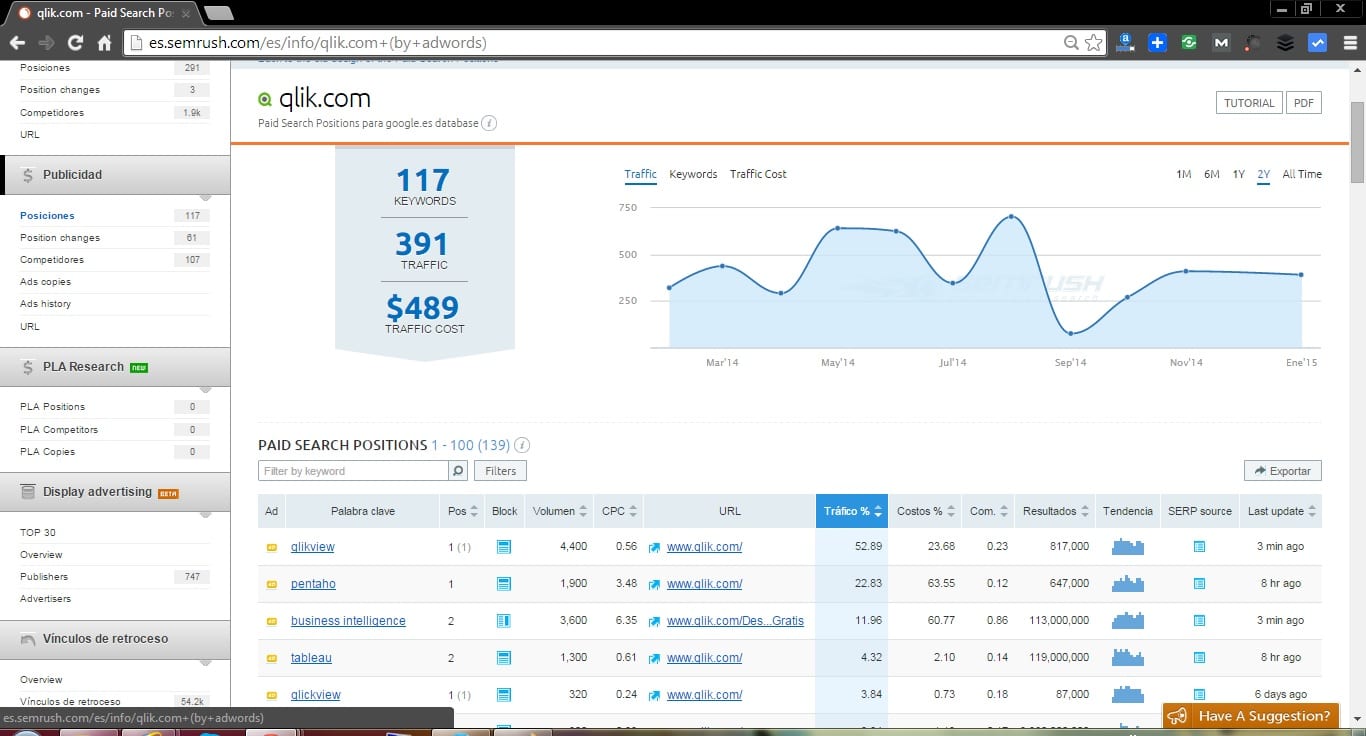1366x736 pixels.
Task: Set chart range to 2Y
Action: pyautogui.click(x=1264, y=174)
